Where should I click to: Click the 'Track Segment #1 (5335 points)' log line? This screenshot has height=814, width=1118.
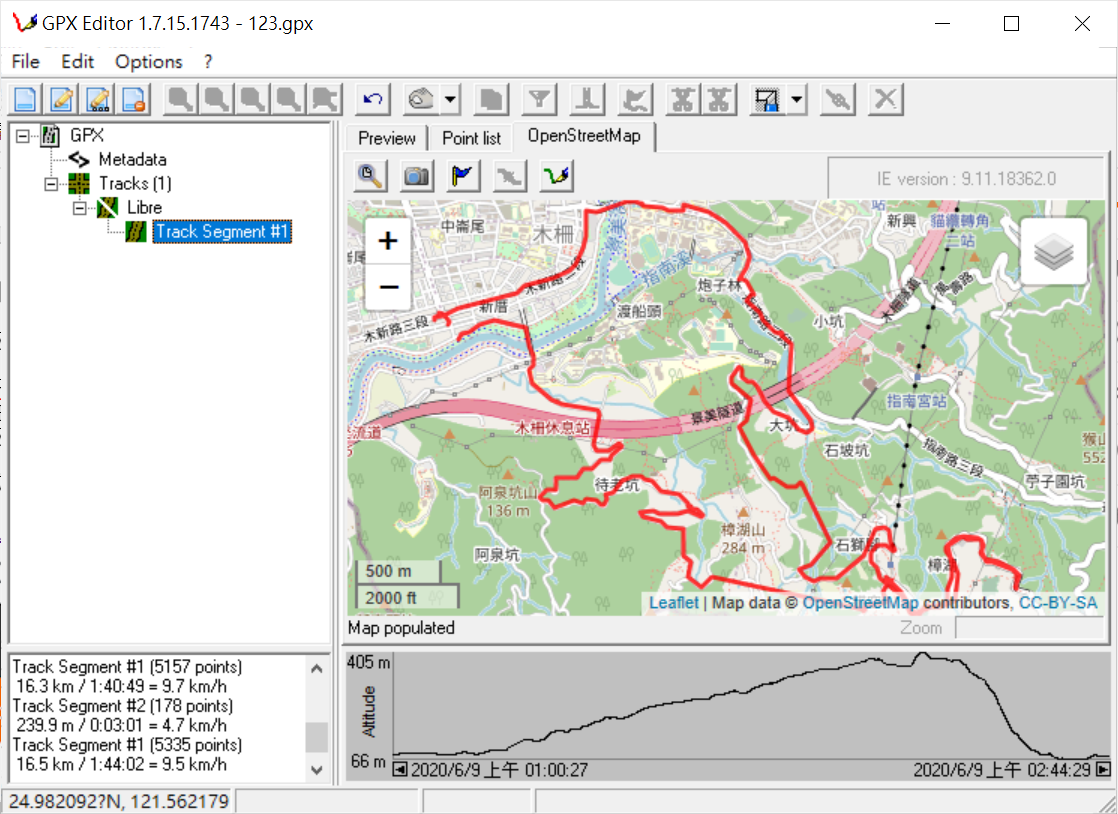[127, 745]
